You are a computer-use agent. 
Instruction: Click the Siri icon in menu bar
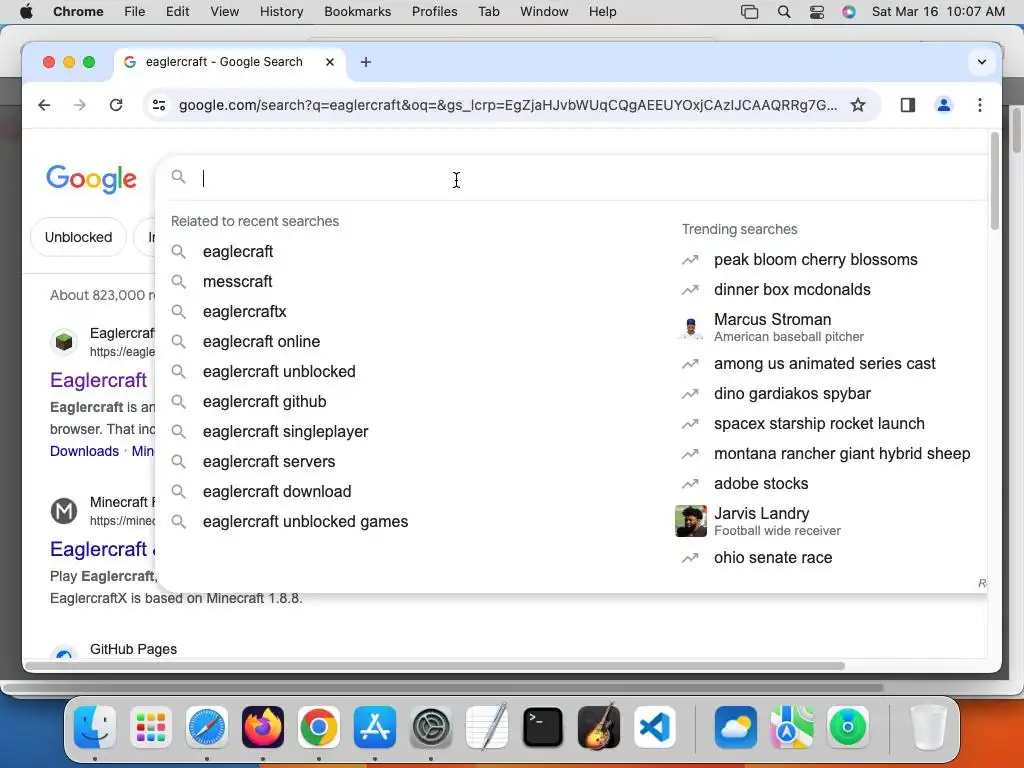pyautogui.click(x=848, y=12)
